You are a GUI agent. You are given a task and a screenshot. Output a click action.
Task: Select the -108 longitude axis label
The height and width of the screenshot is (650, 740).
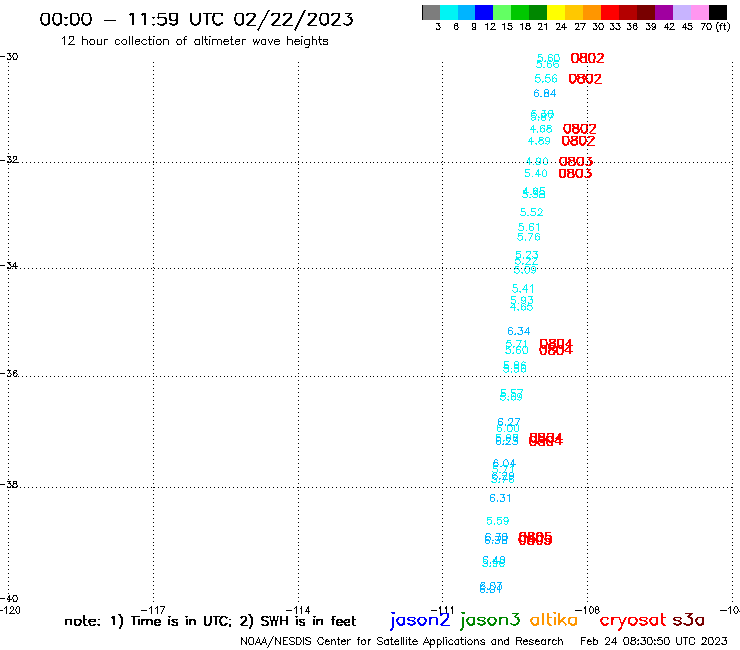[588, 610]
